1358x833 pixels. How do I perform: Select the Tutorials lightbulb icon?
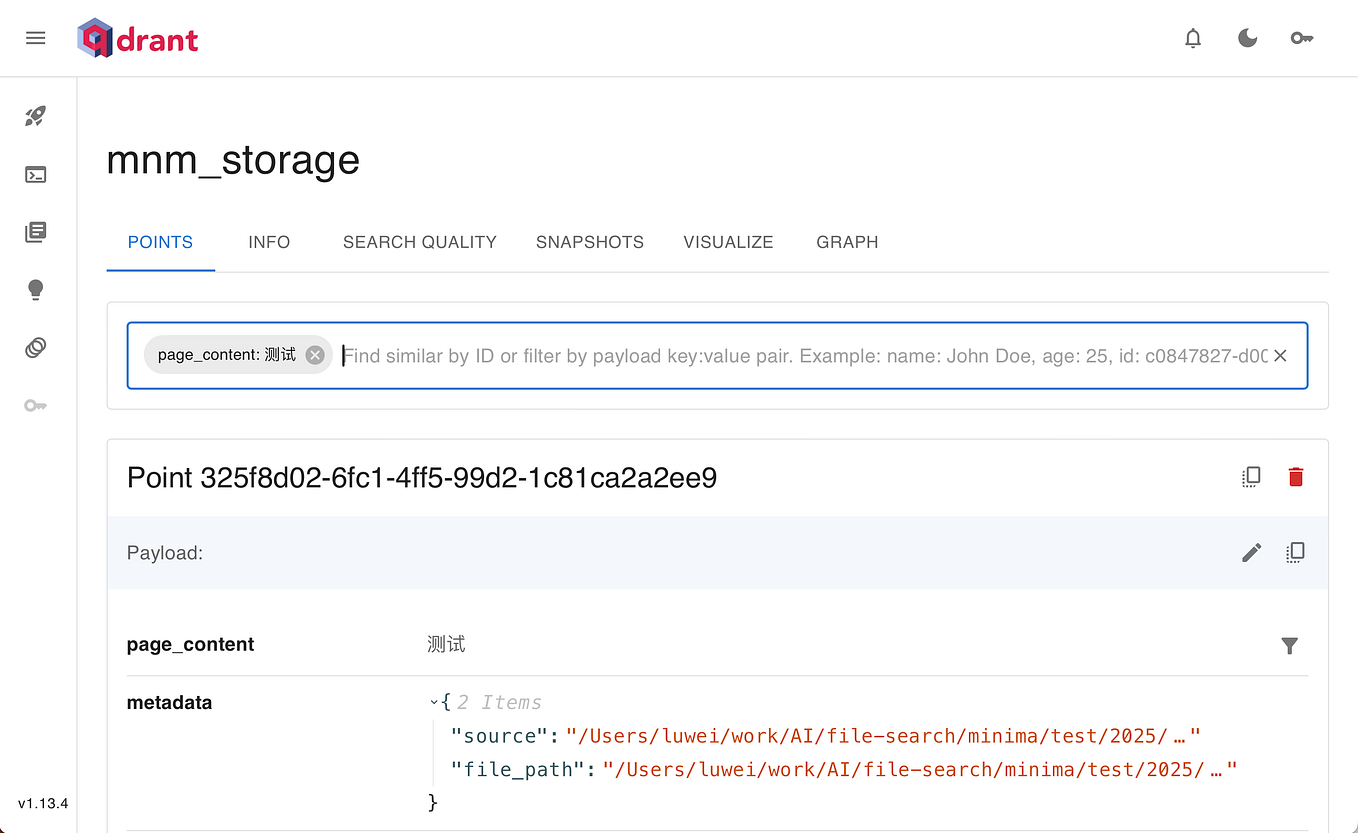[36, 289]
